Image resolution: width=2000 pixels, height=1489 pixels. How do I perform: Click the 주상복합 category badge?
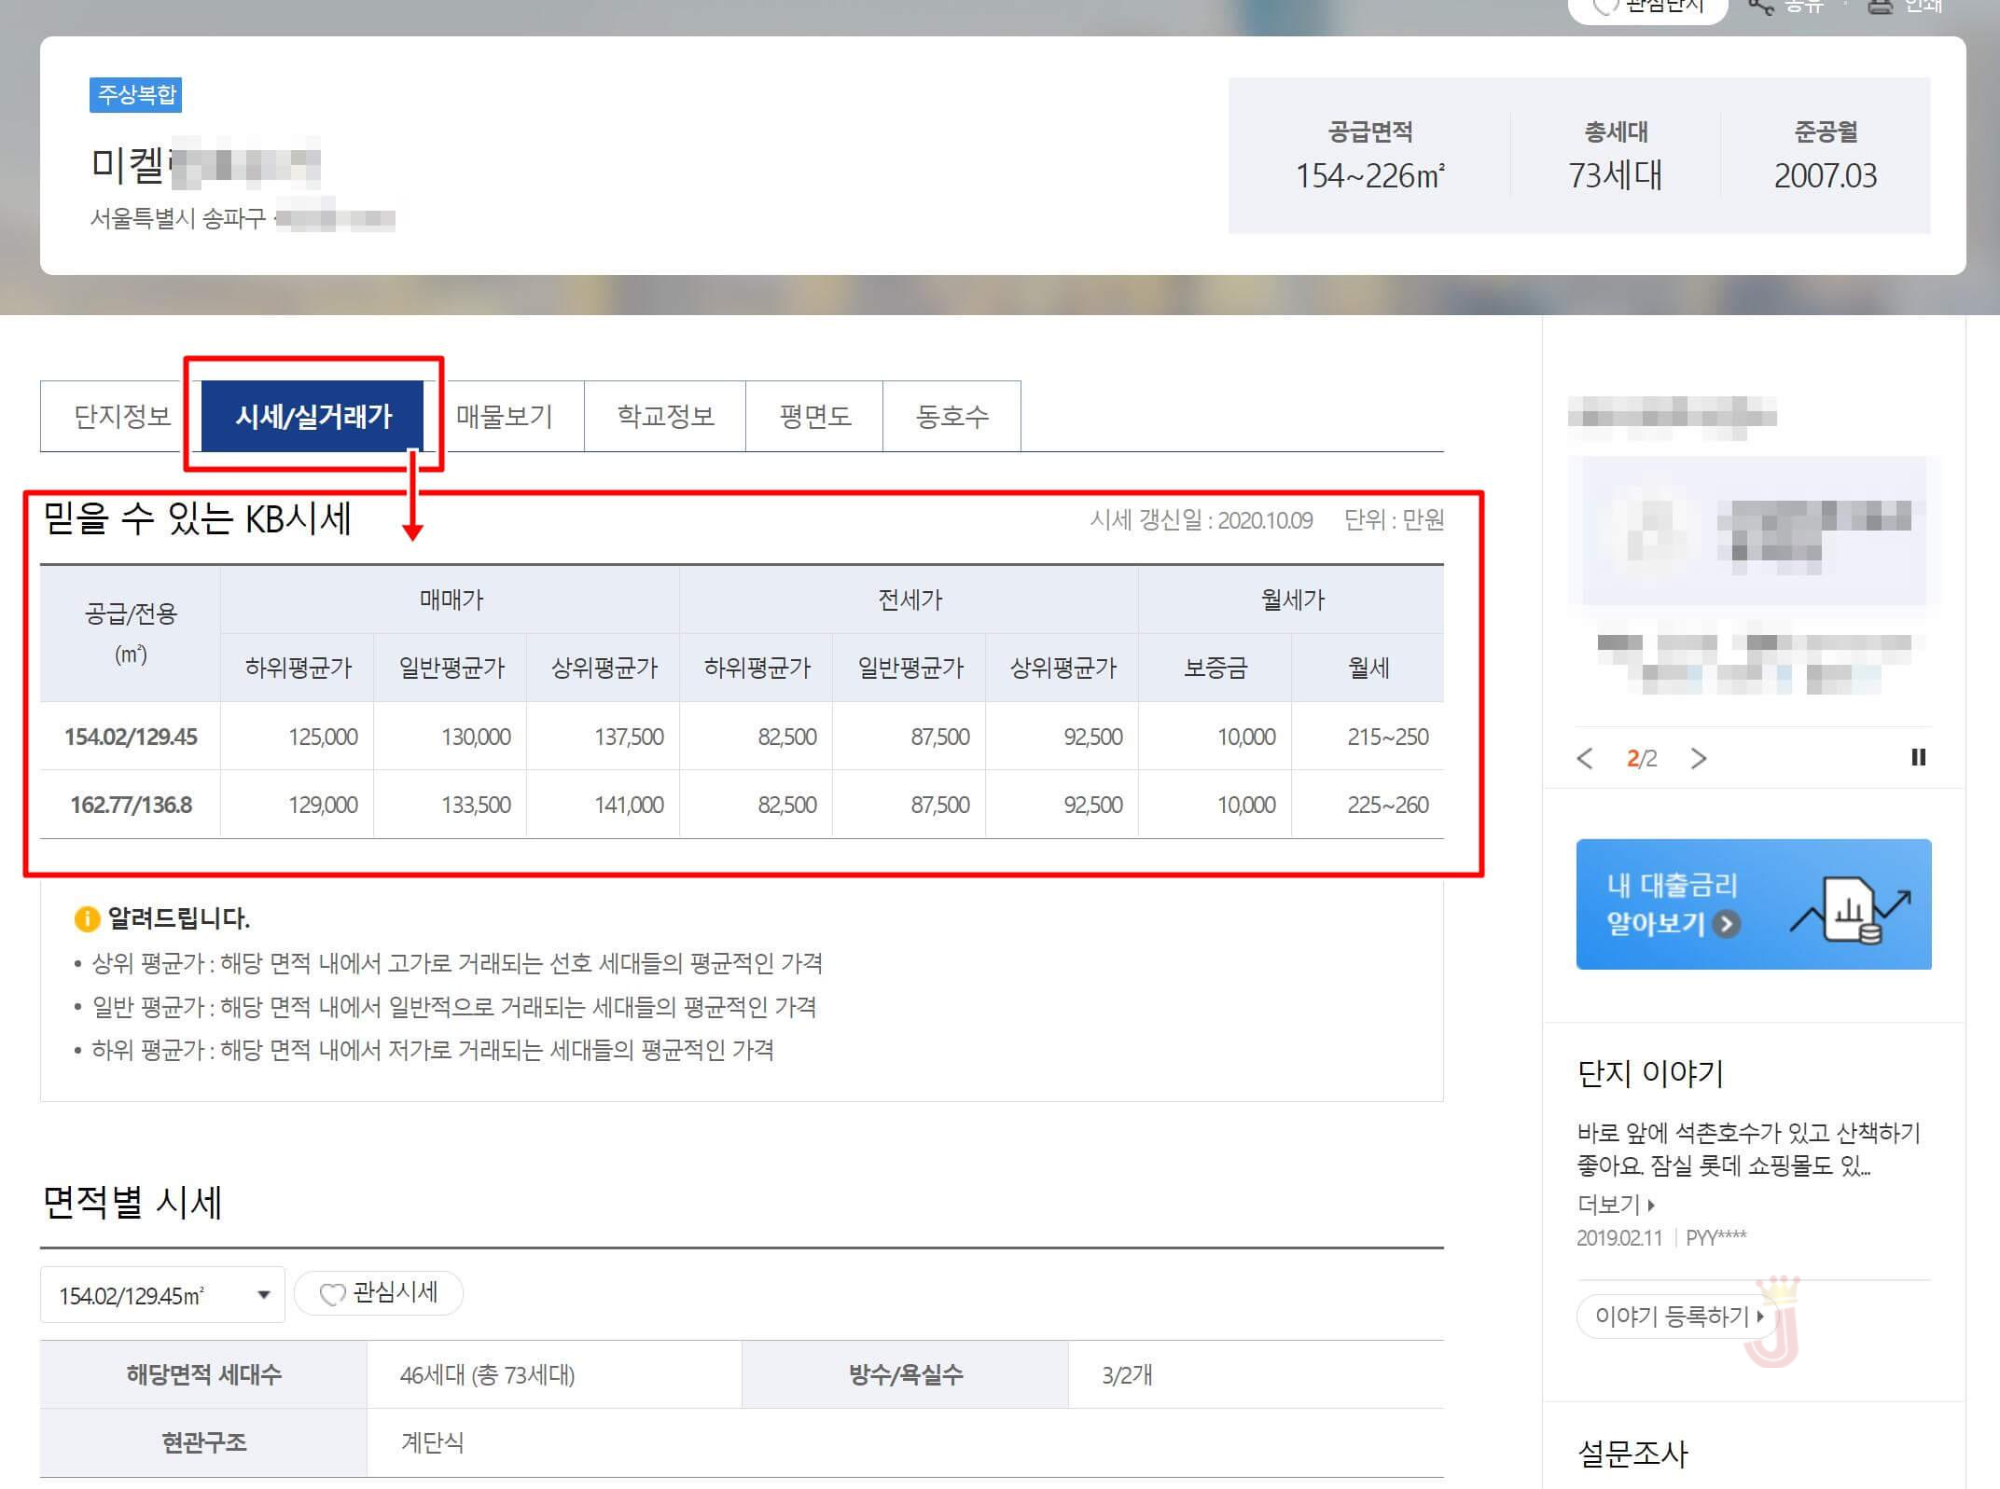pos(136,95)
